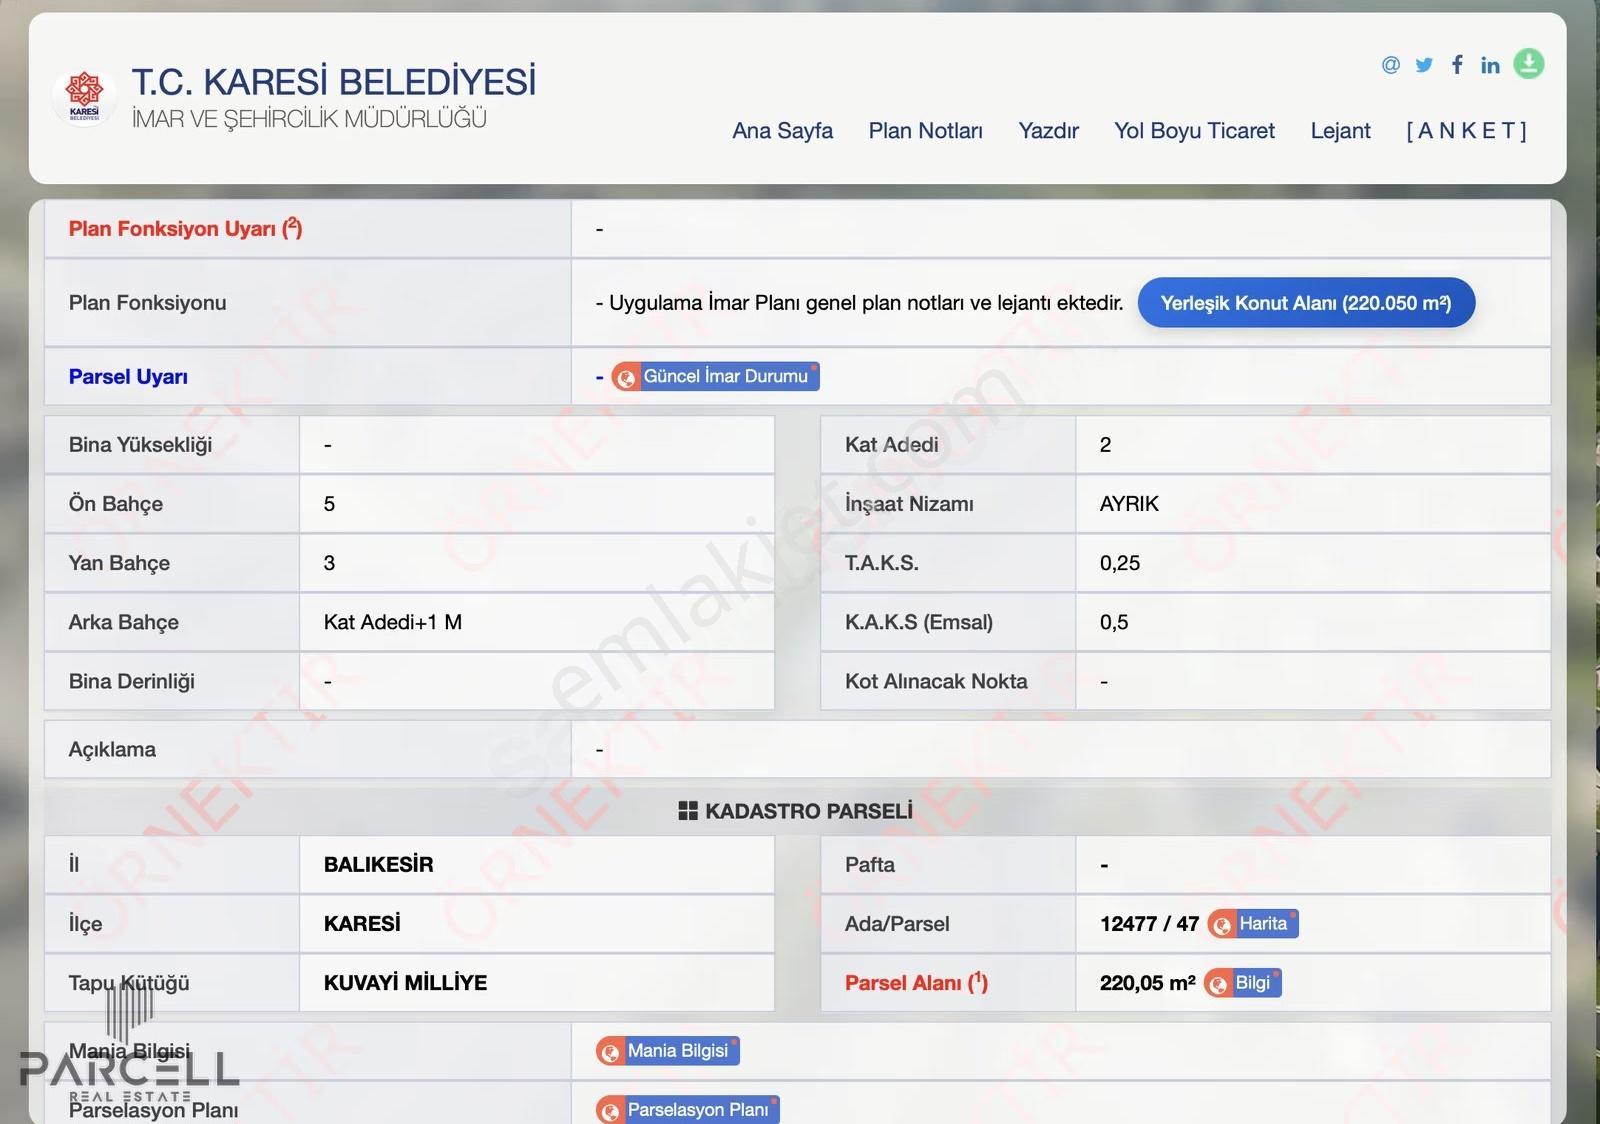This screenshot has height=1124, width=1600.
Task: Click the Parsel Uyarı label
Action: [x=128, y=377]
